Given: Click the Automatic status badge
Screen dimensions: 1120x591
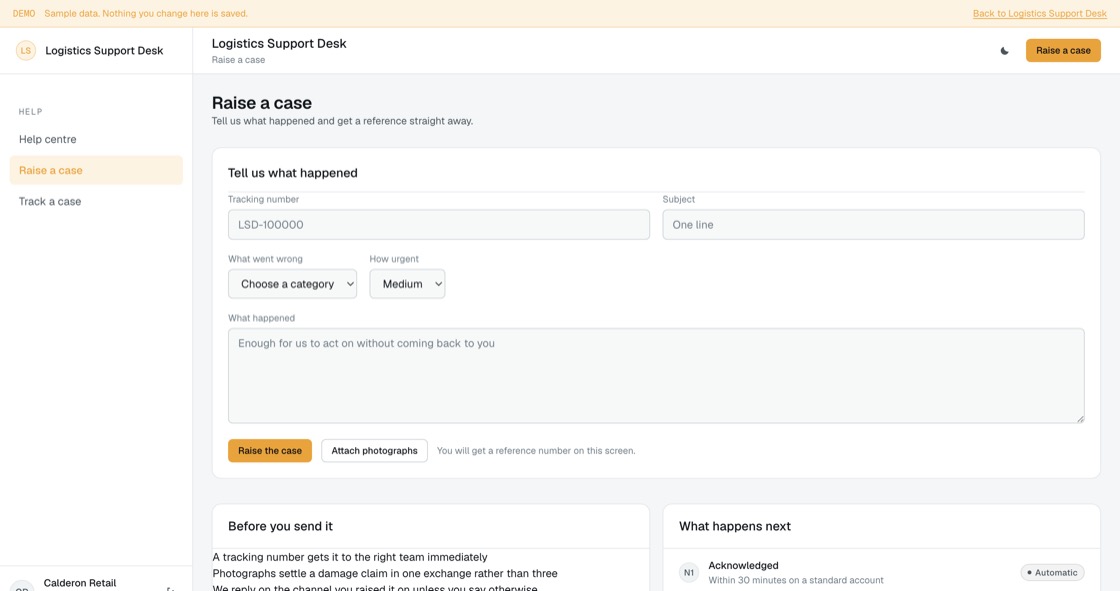Looking at the screenshot, I should (x=1052, y=572).
